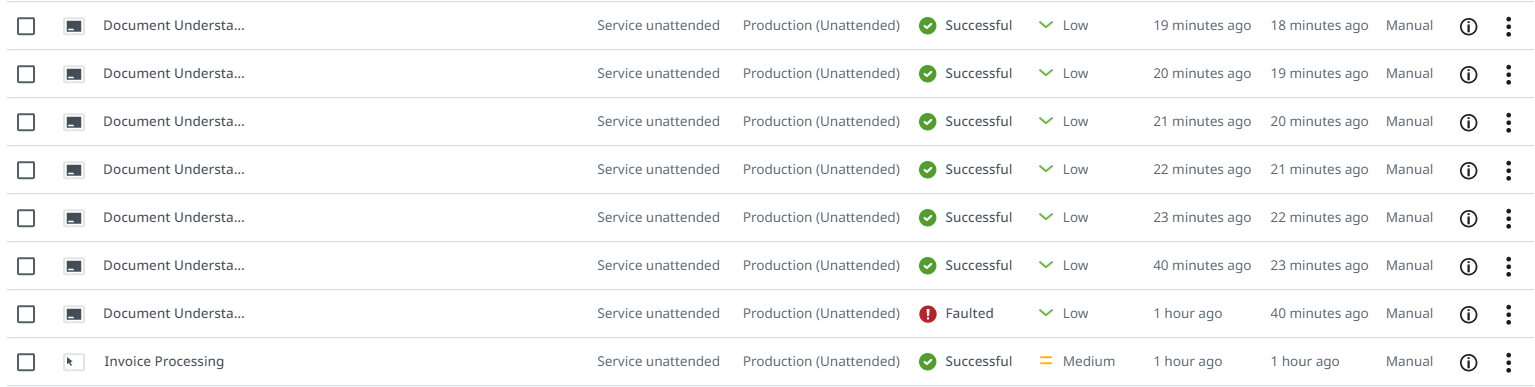Click info icon of job started 40 minutes ago

(1469, 266)
